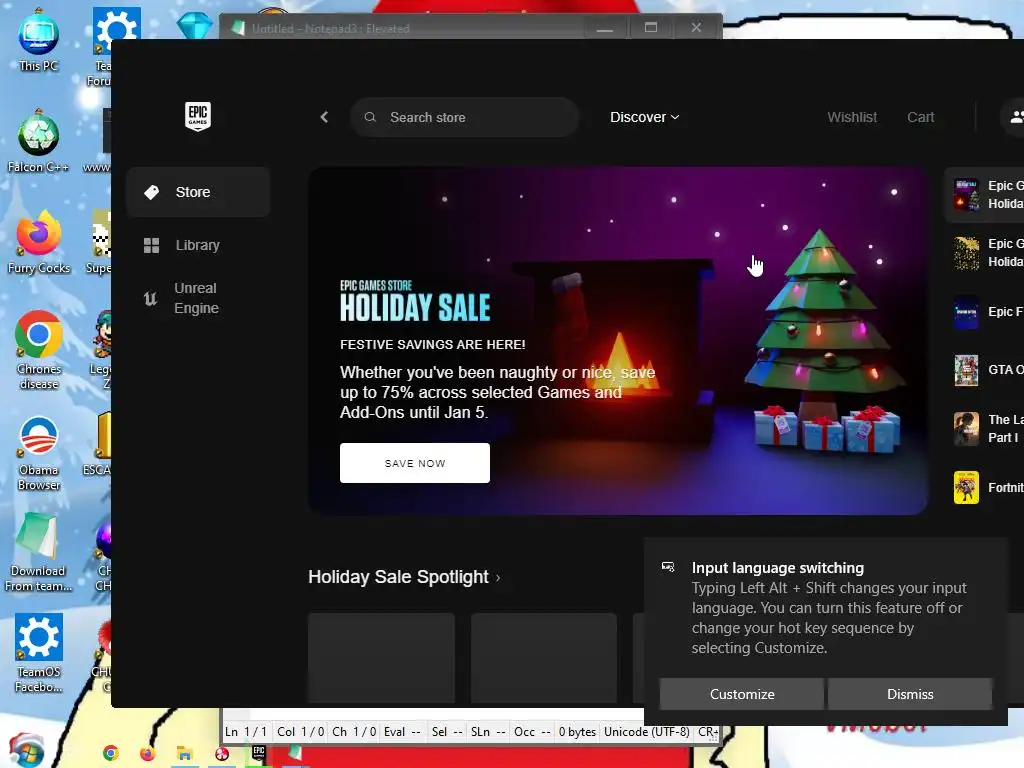This screenshot has width=1024, height=768.
Task: Select the GTA carousel item thumbnail
Action: click(x=966, y=370)
